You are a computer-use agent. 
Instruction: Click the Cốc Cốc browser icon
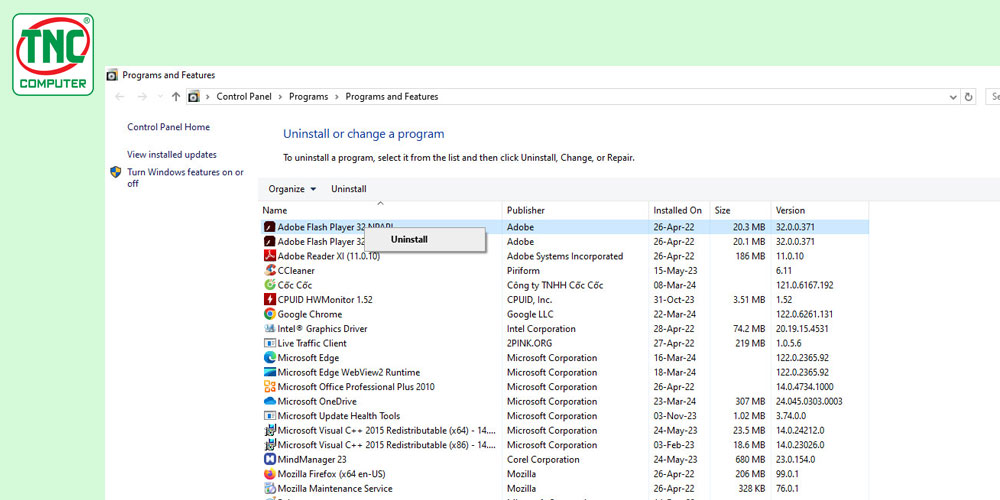point(269,285)
